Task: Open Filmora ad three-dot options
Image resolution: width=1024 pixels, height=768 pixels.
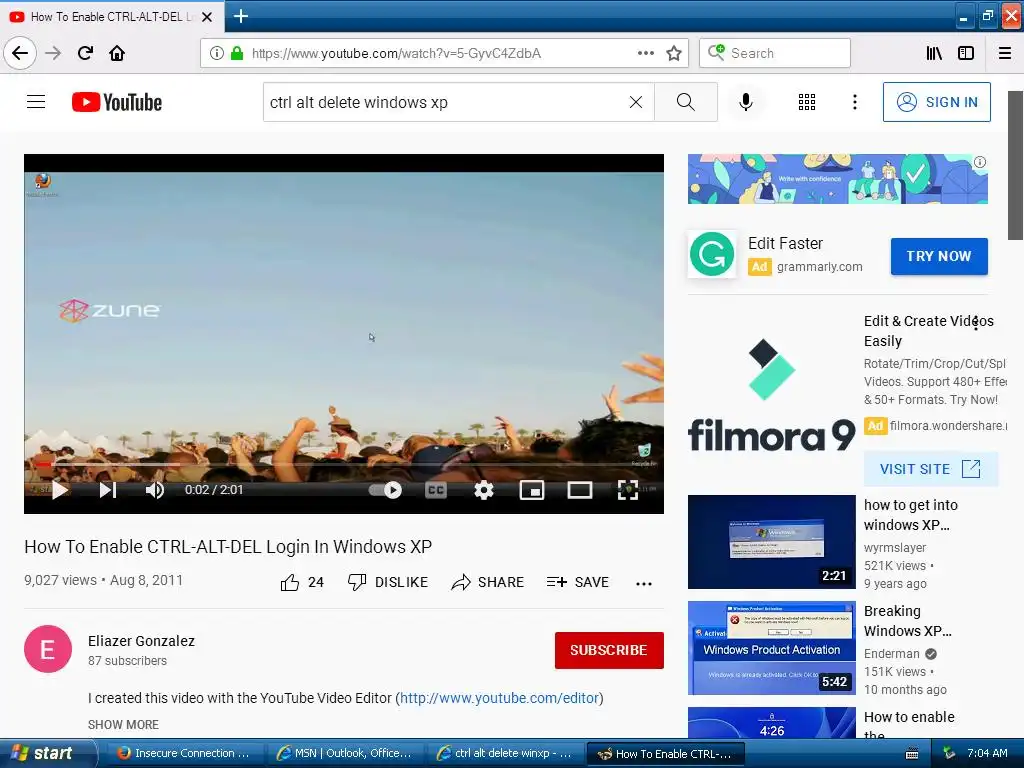Action: (x=976, y=322)
